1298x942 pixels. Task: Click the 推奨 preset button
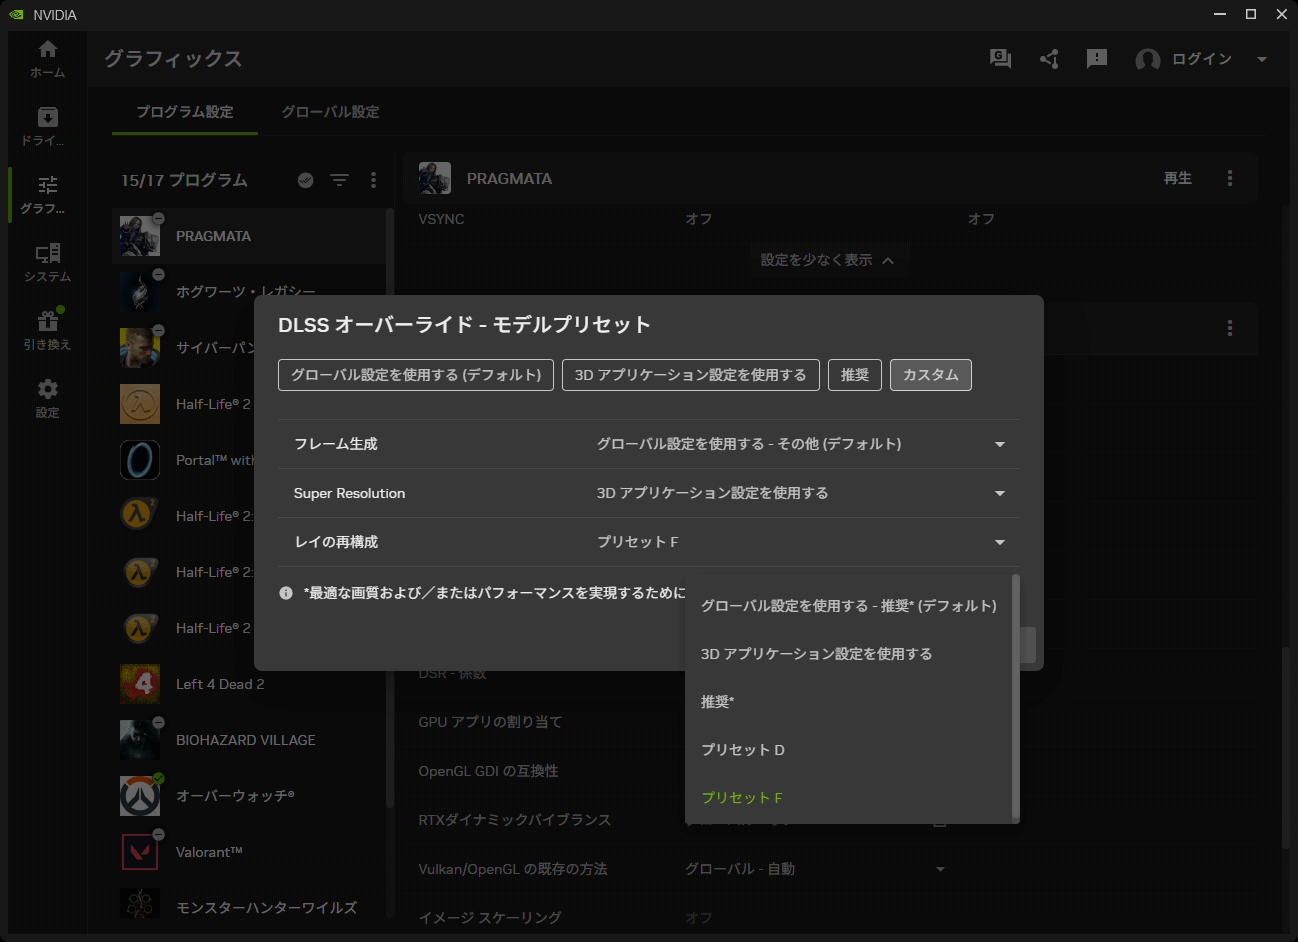pyautogui.click(x=855, y=375)
